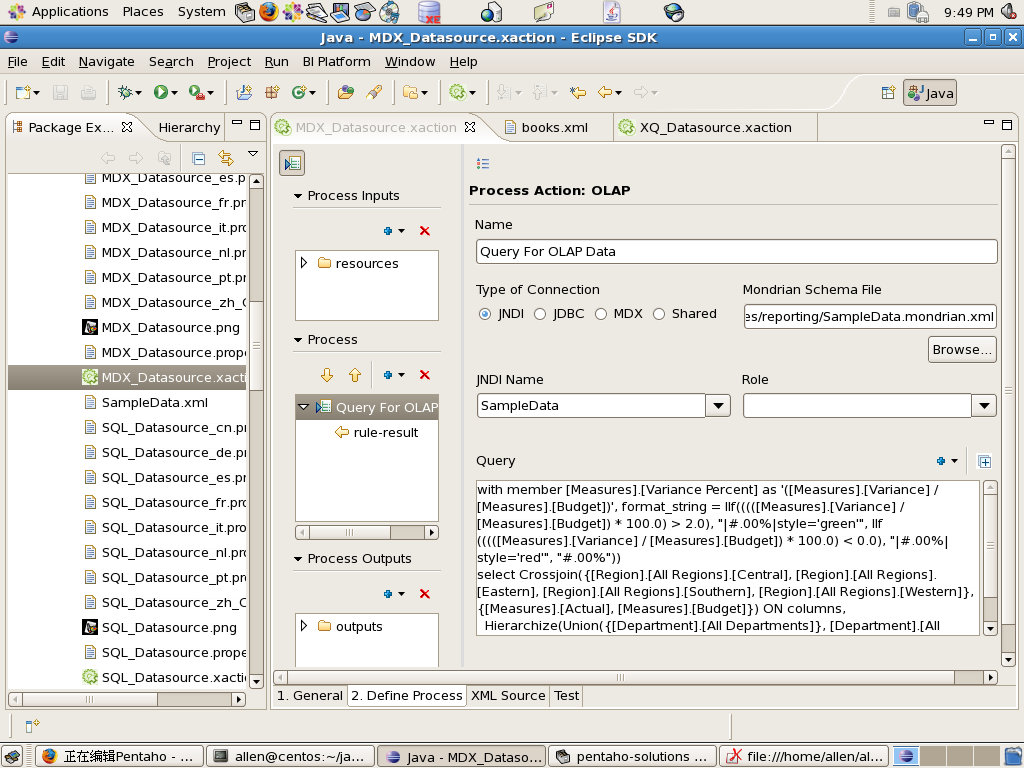Open the JNDI Name dropdown
Viewport: 1024px width, 768px height.
pyautogui.click(x=718, y=406)
